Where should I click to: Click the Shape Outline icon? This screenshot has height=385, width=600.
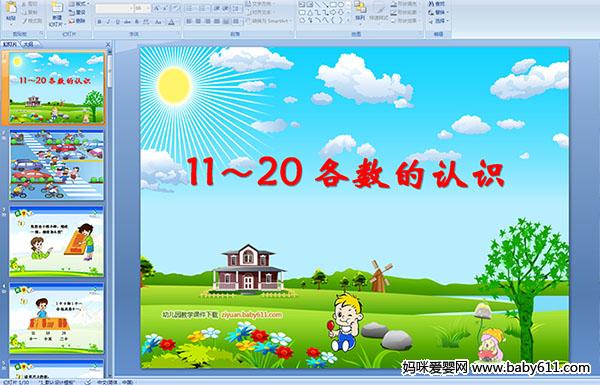394,12
